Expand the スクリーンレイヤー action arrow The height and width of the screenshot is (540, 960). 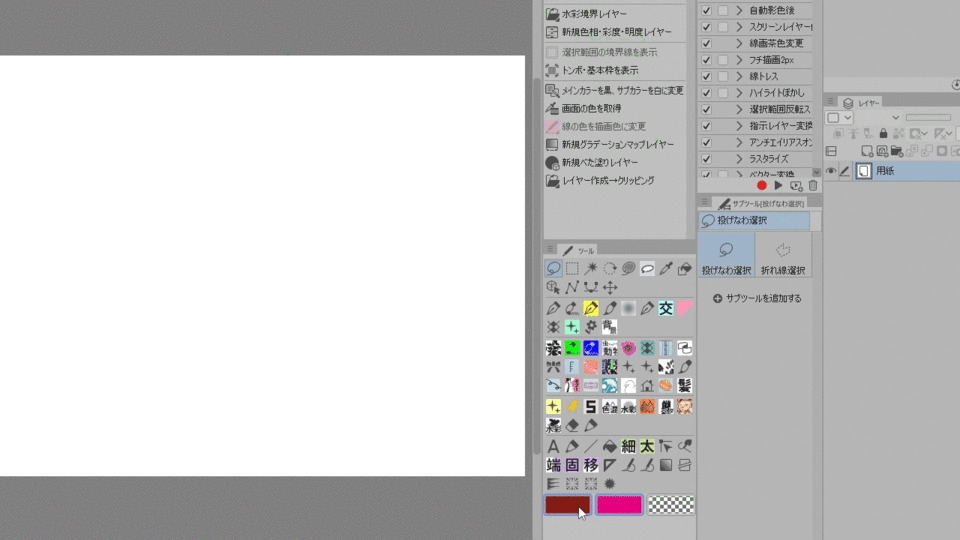(739, 27)
